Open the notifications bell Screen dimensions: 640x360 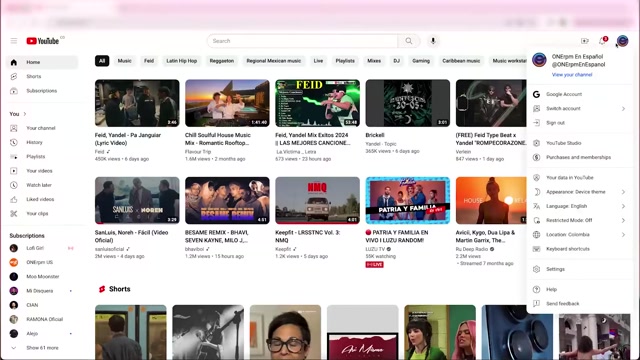602,41
